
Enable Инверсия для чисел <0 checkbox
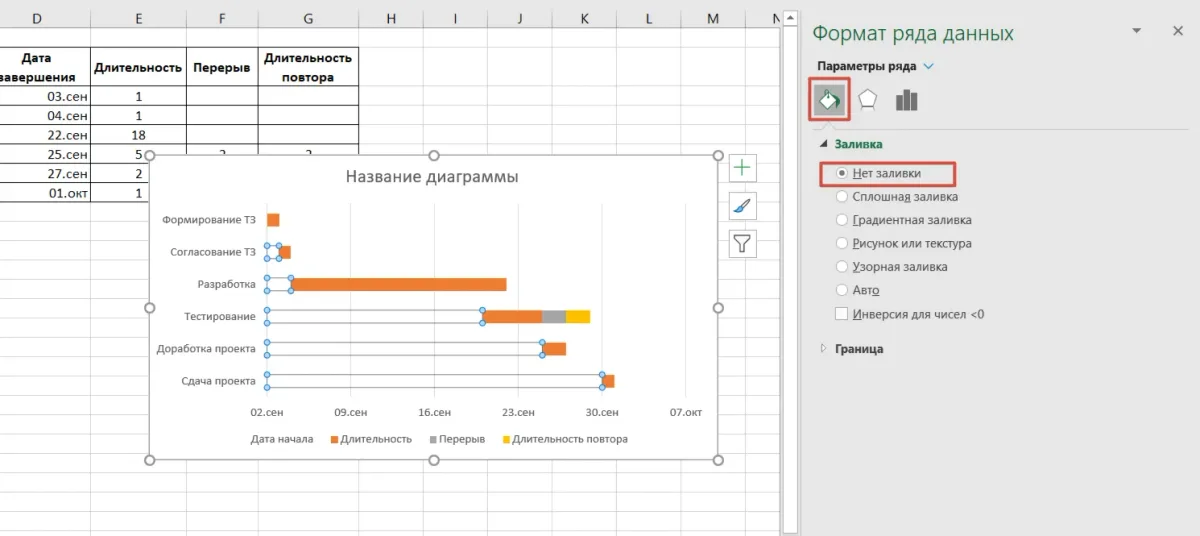click(842, 314)
